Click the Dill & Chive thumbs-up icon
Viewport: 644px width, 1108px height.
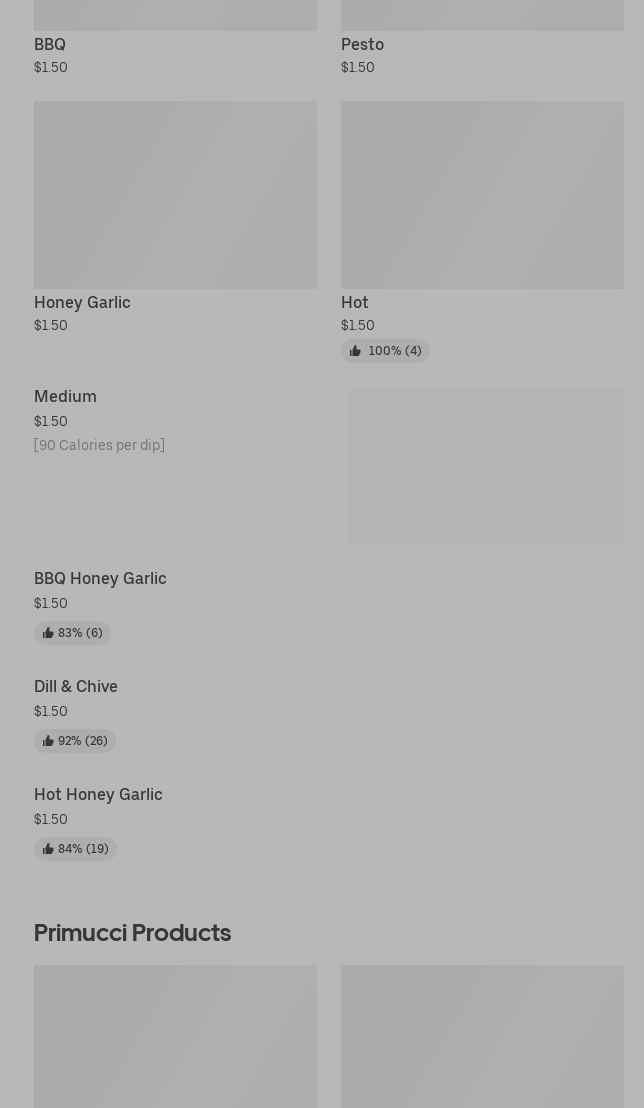[x=48, y=741]
